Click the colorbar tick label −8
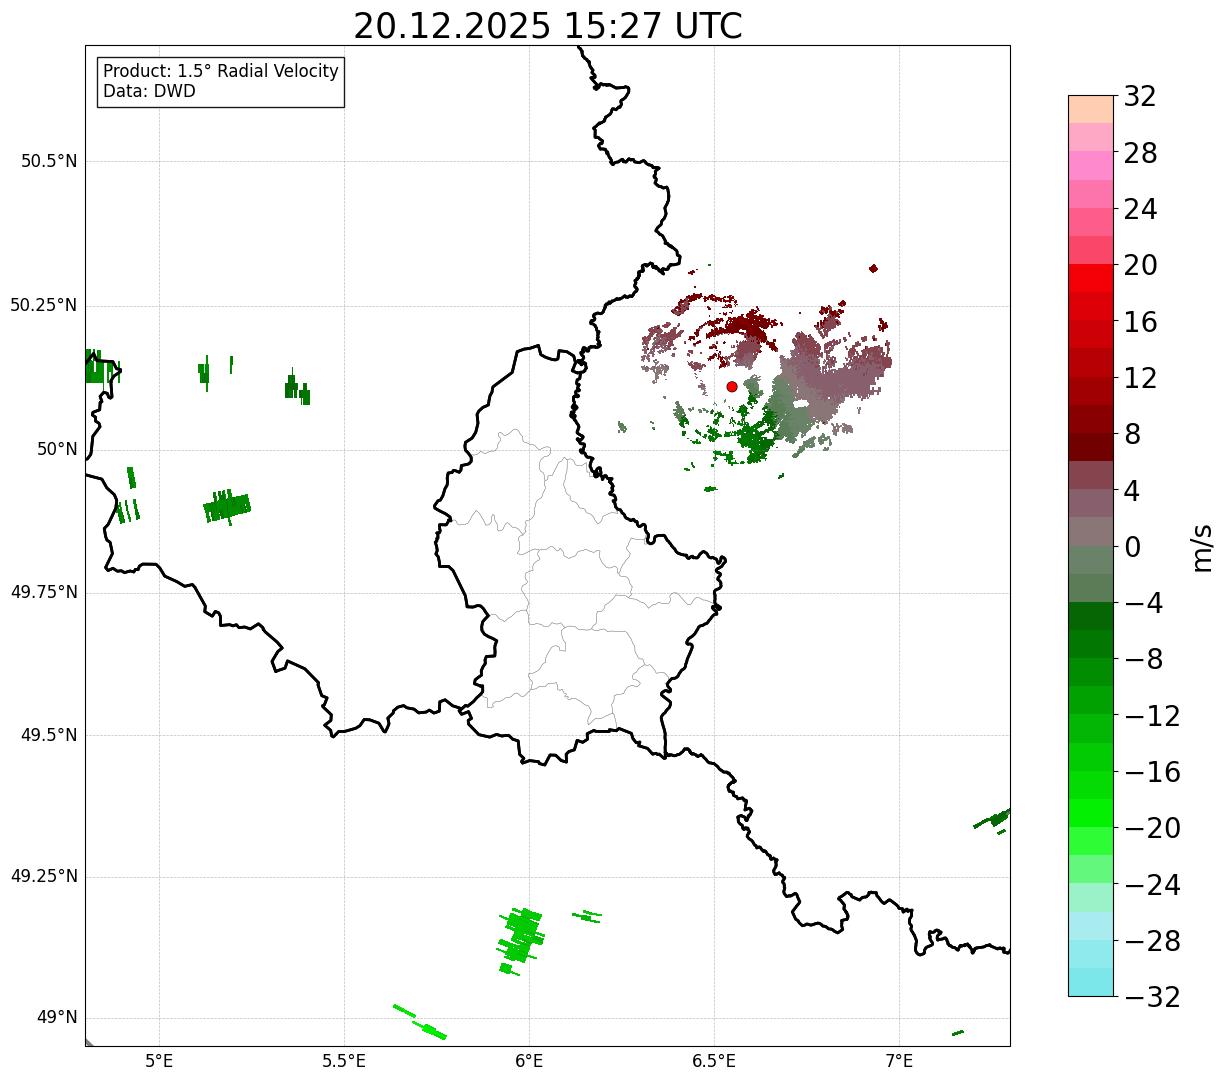Screen dimensions: 1225x1081 [1143, 660]
